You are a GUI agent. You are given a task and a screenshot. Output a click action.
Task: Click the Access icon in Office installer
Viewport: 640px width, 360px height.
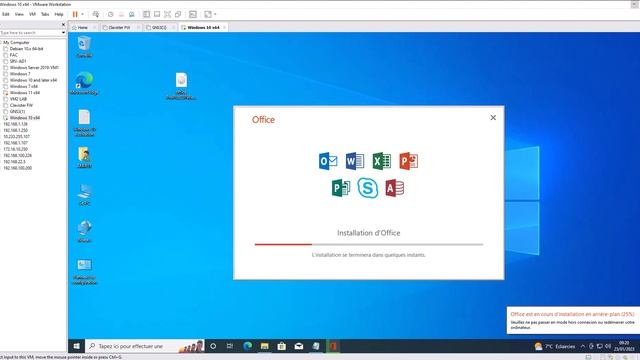395,188
